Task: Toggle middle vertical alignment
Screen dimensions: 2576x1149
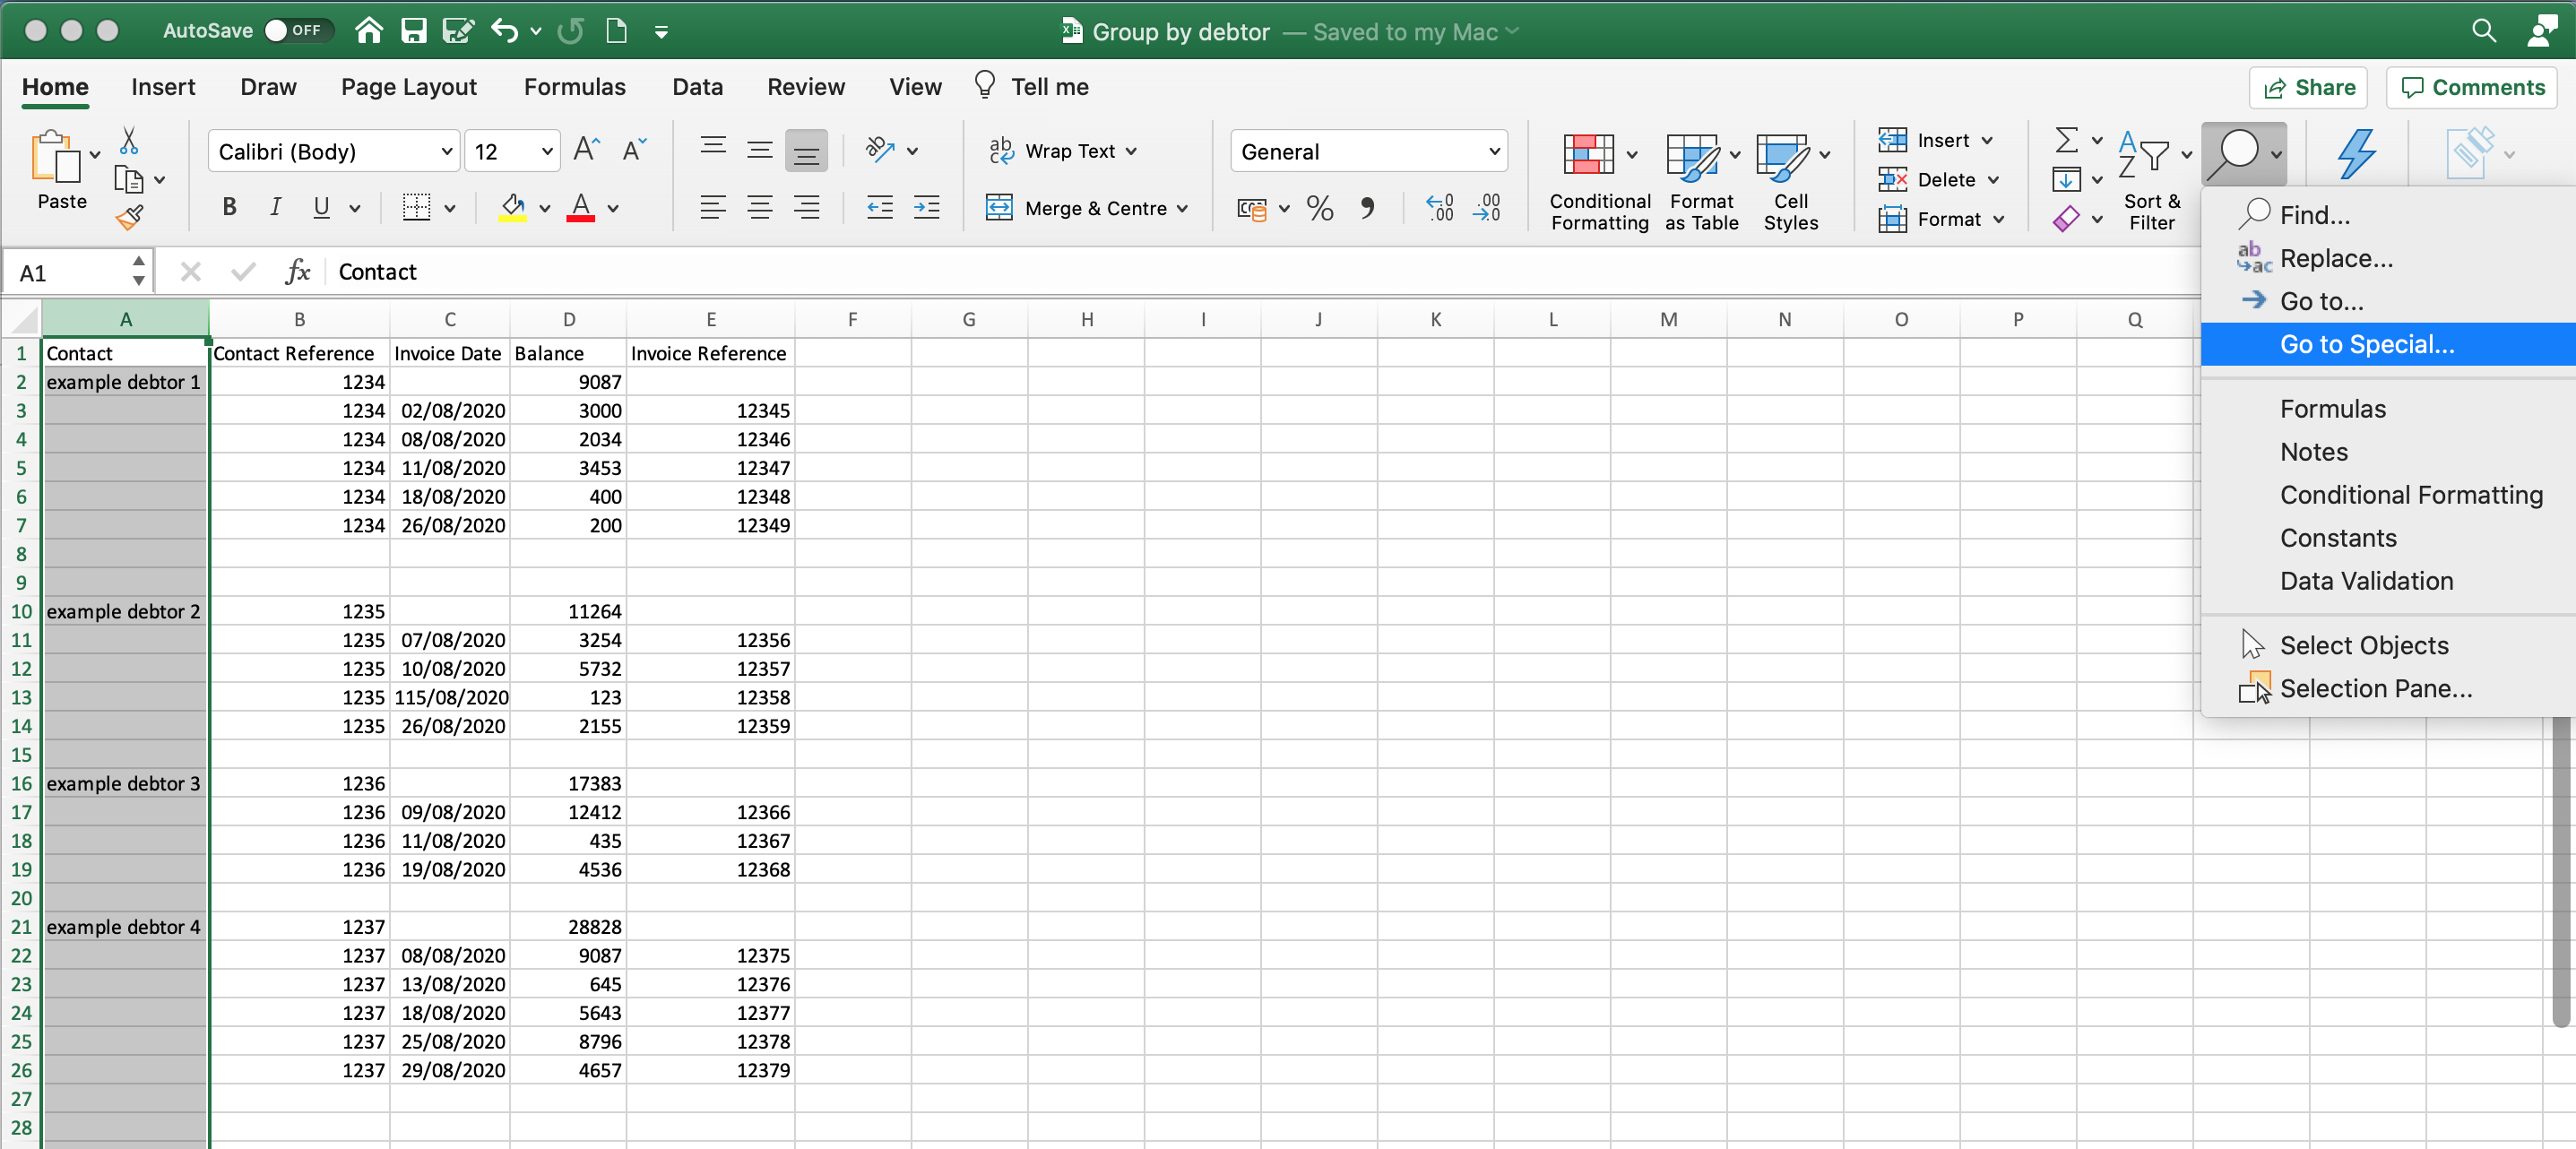Action: tap(759, 151)
